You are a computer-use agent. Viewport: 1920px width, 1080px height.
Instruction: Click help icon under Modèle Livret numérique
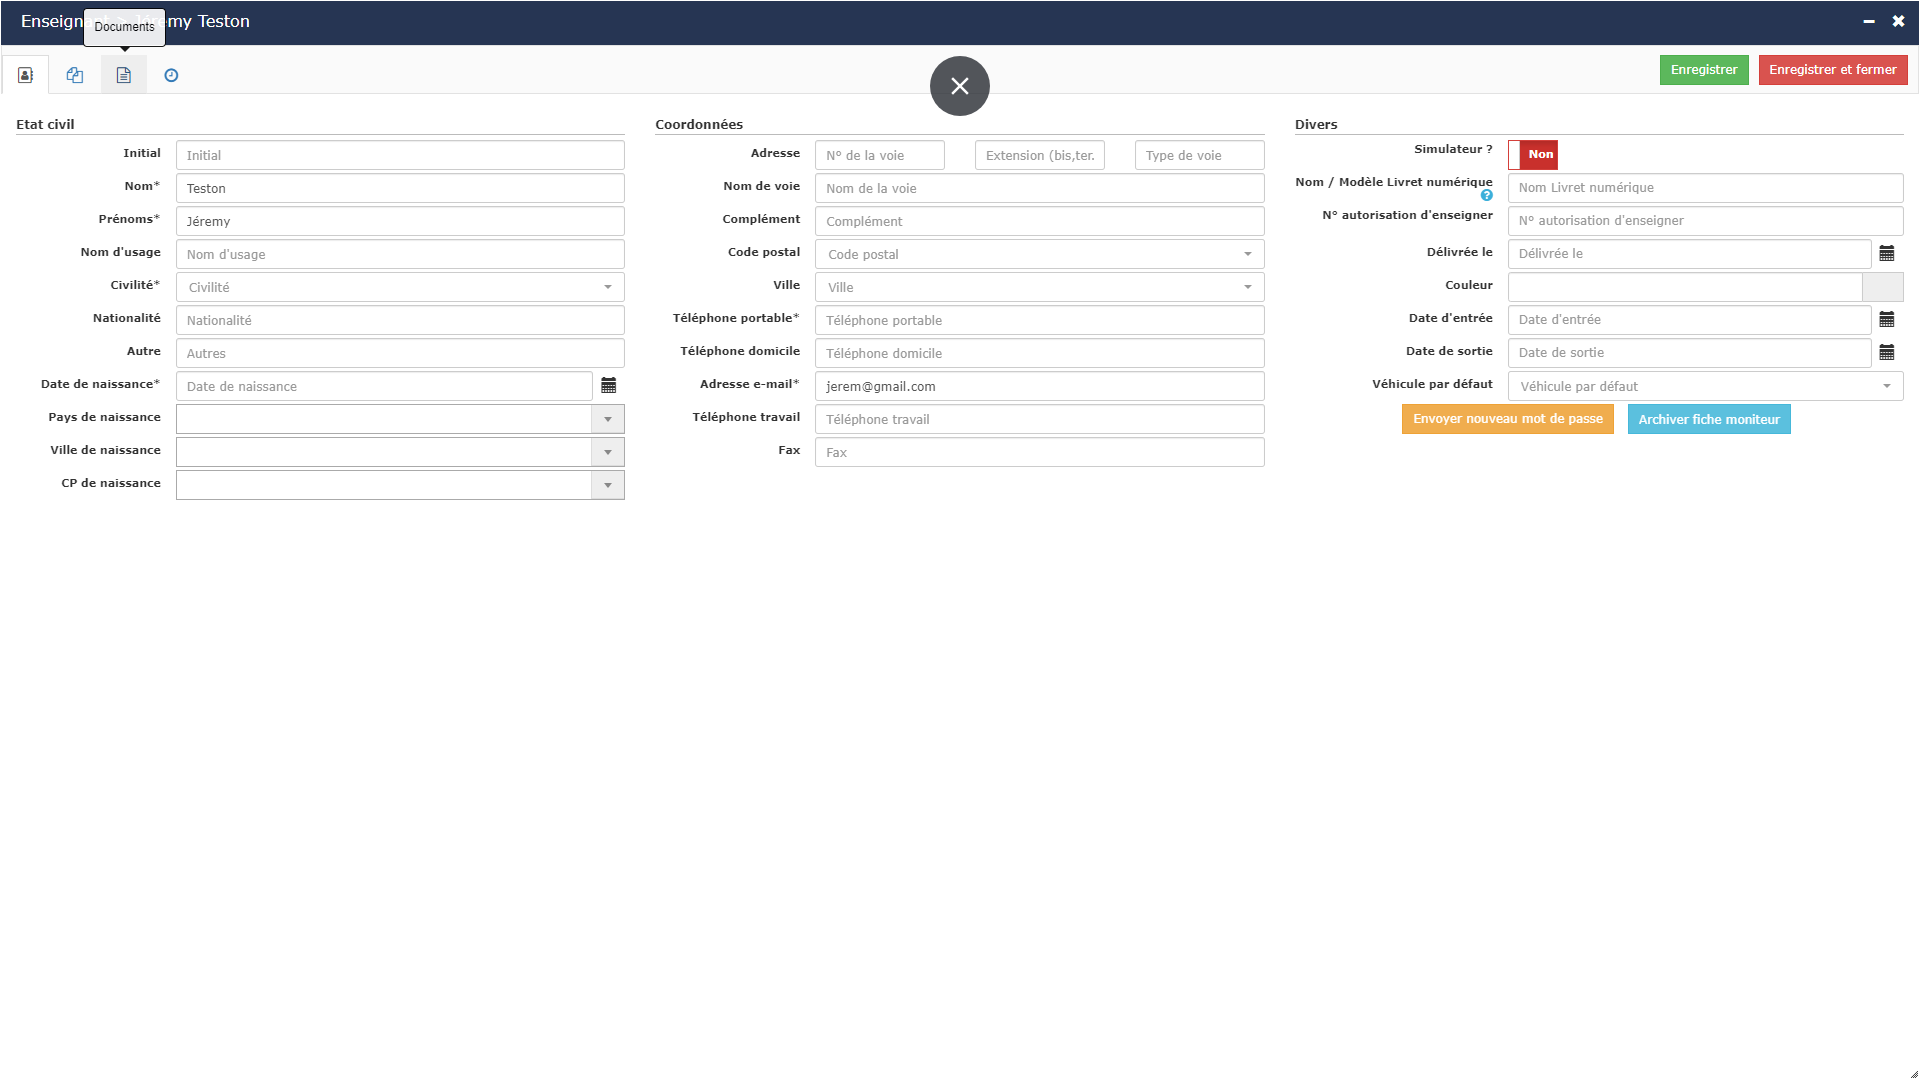pyautogui.click(x=1486, y=196)
